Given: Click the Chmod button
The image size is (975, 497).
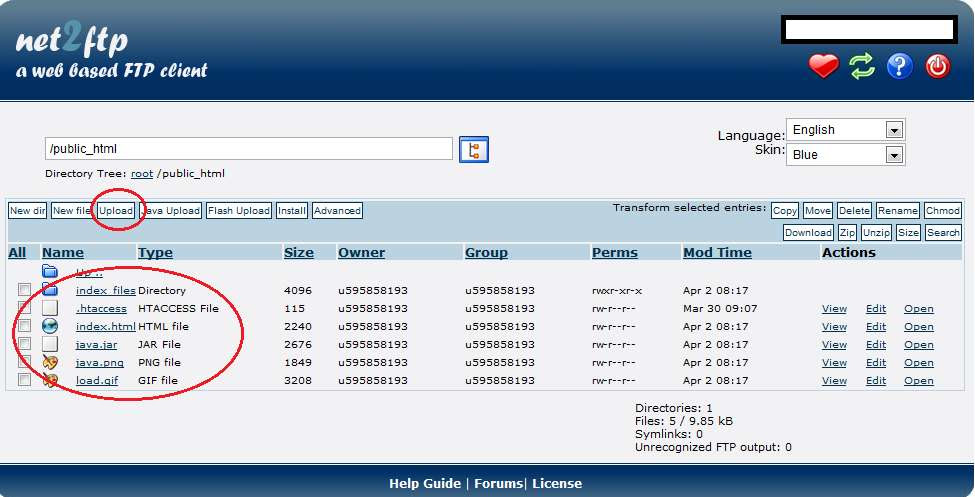Looking at the screenshot, I should pos(943,211).
